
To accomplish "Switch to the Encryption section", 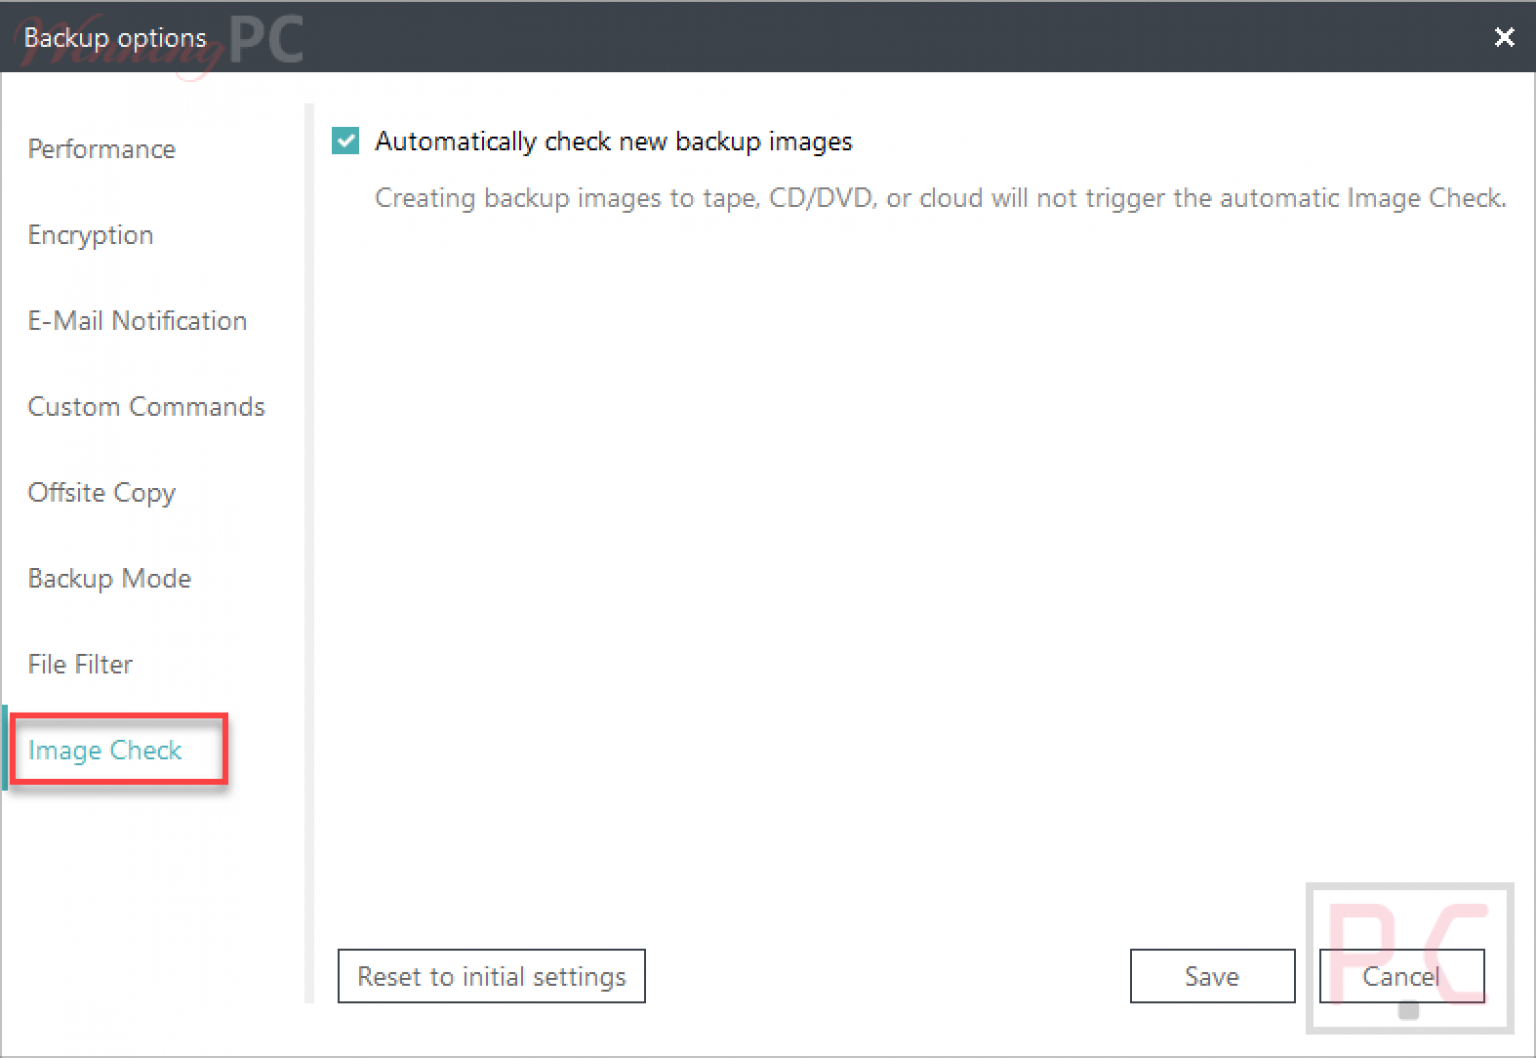I will click(90, 235).
